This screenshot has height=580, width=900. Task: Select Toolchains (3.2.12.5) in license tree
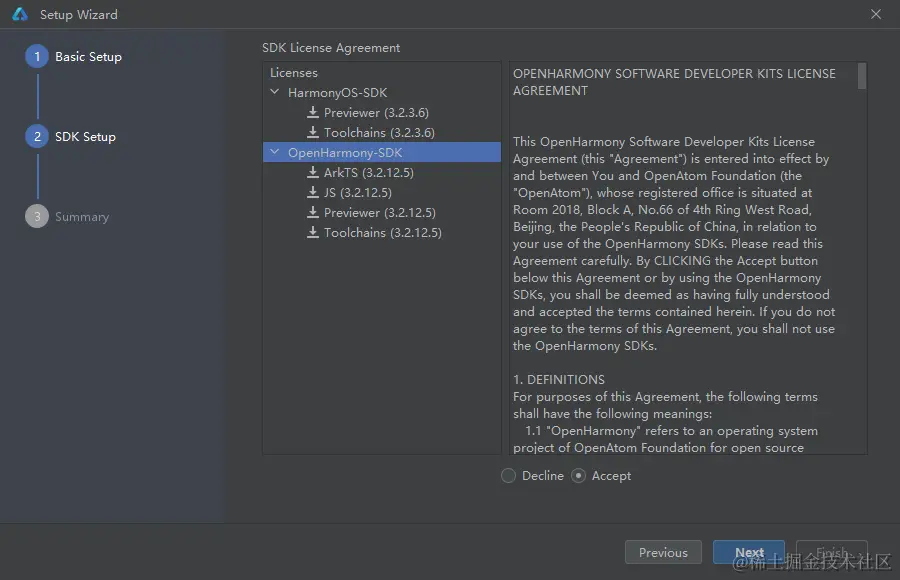[x=382, y=233]
